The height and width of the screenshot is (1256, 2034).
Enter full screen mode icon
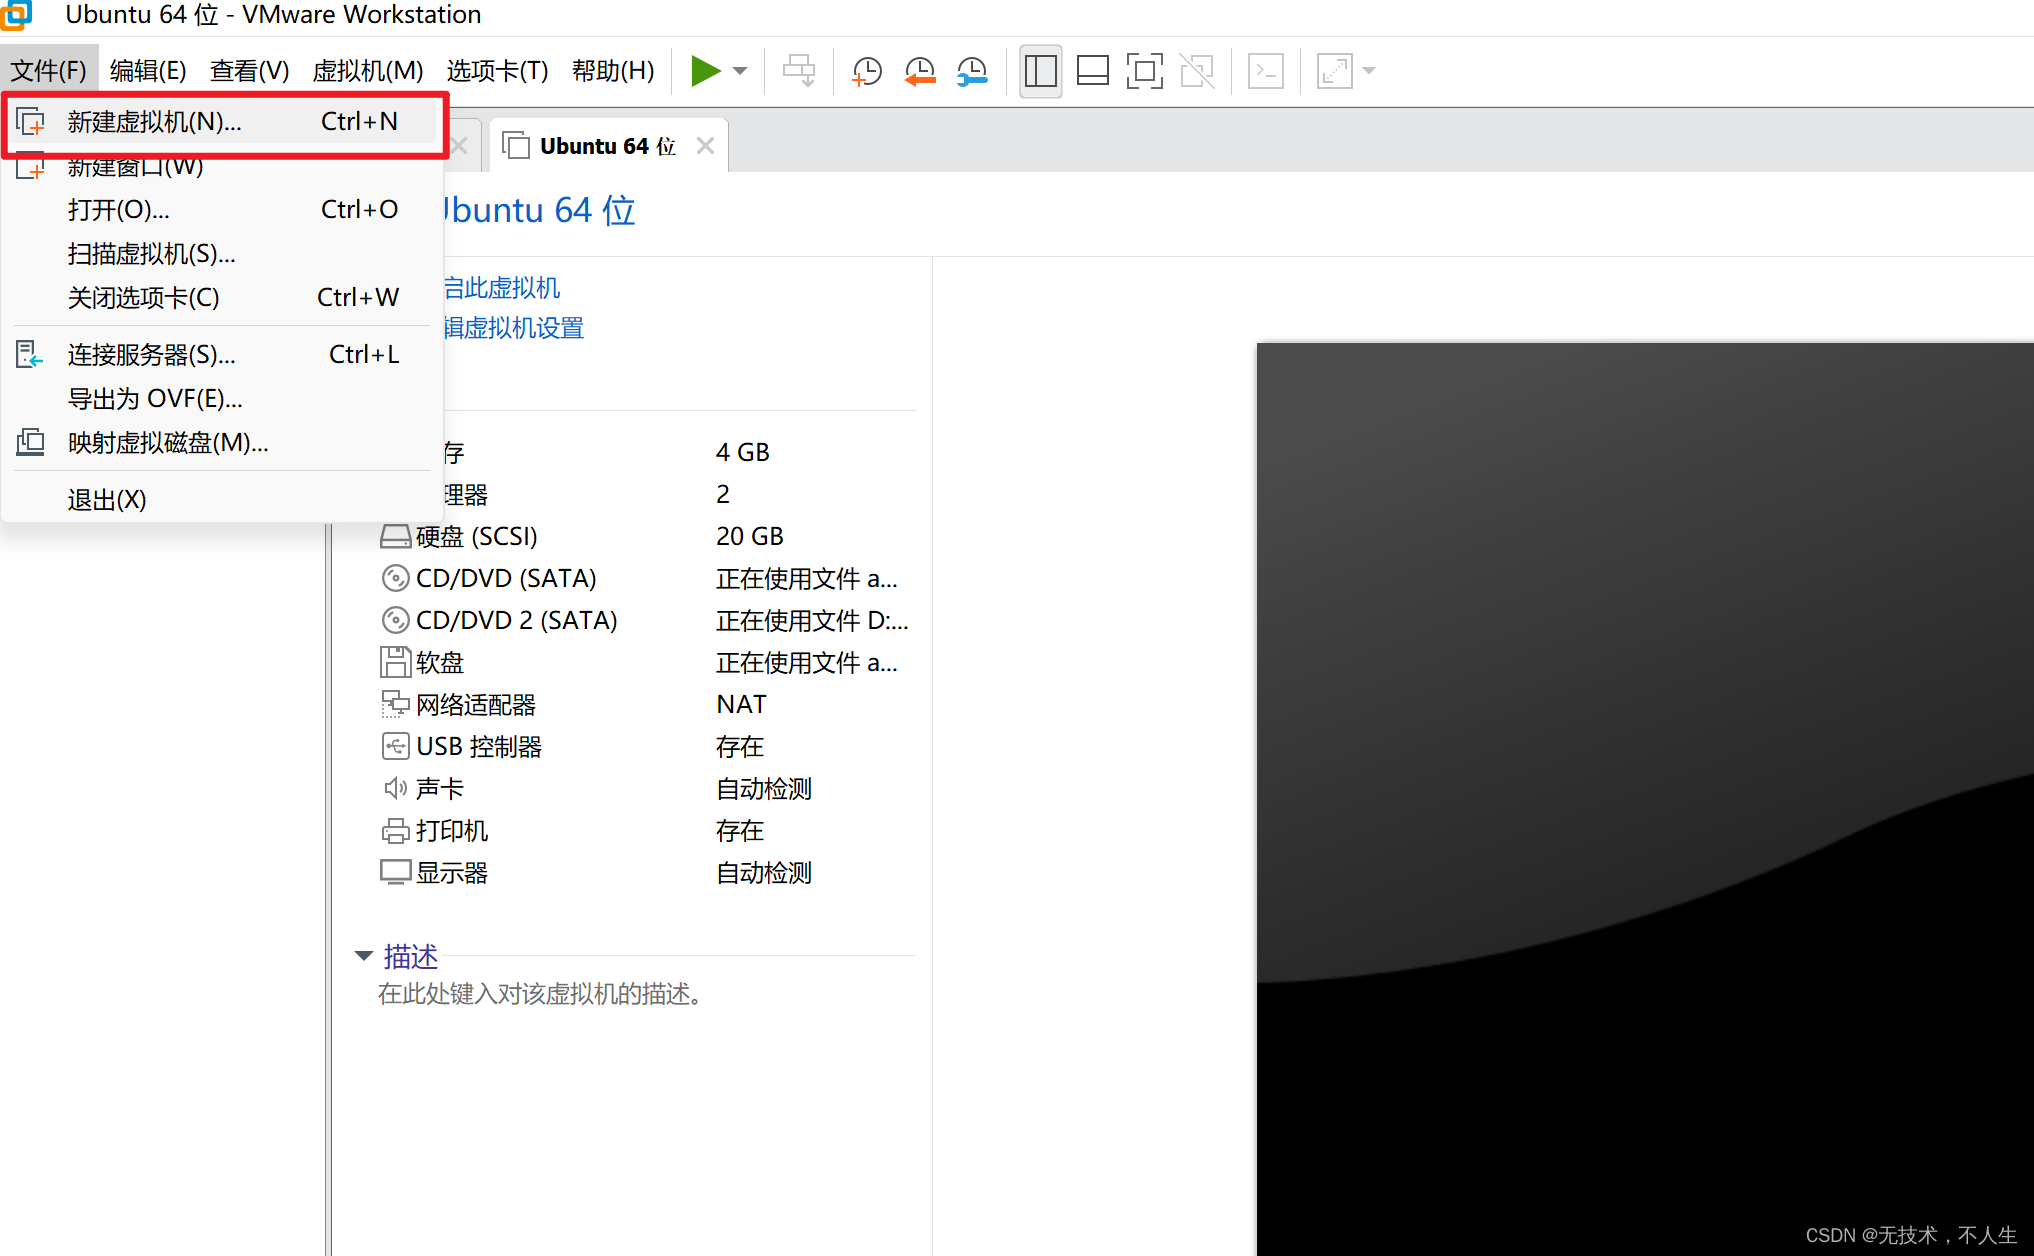[1144, 71]
